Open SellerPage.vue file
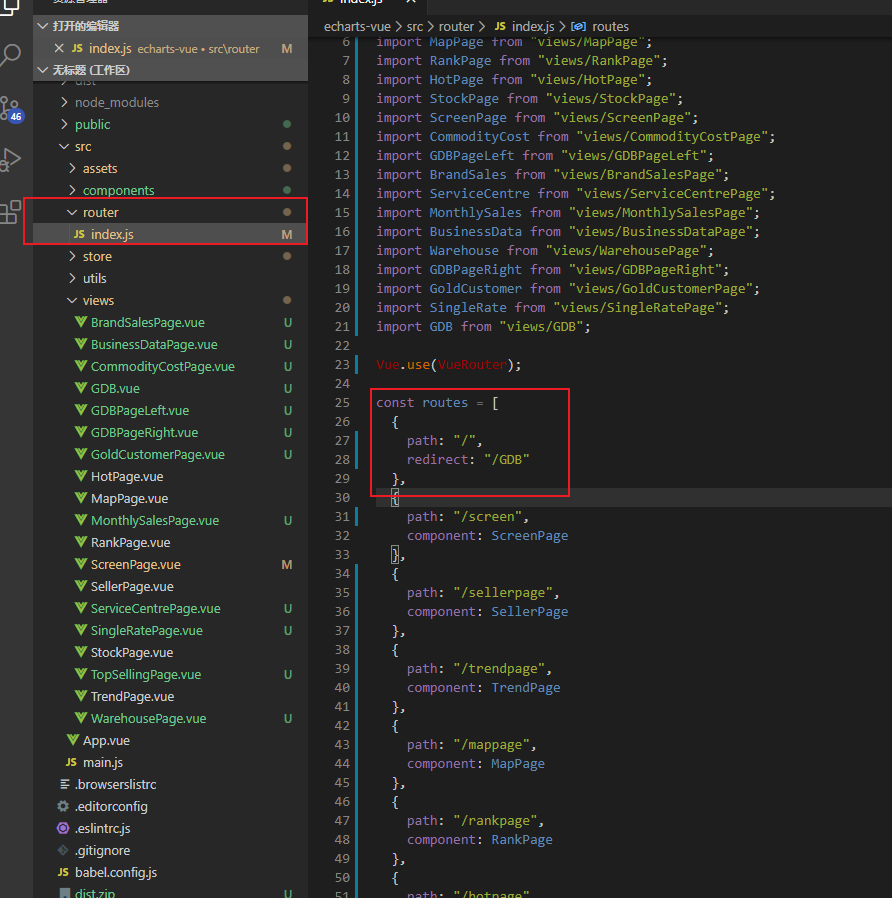Viewport: 892px width, 898px height. (170, 586)
